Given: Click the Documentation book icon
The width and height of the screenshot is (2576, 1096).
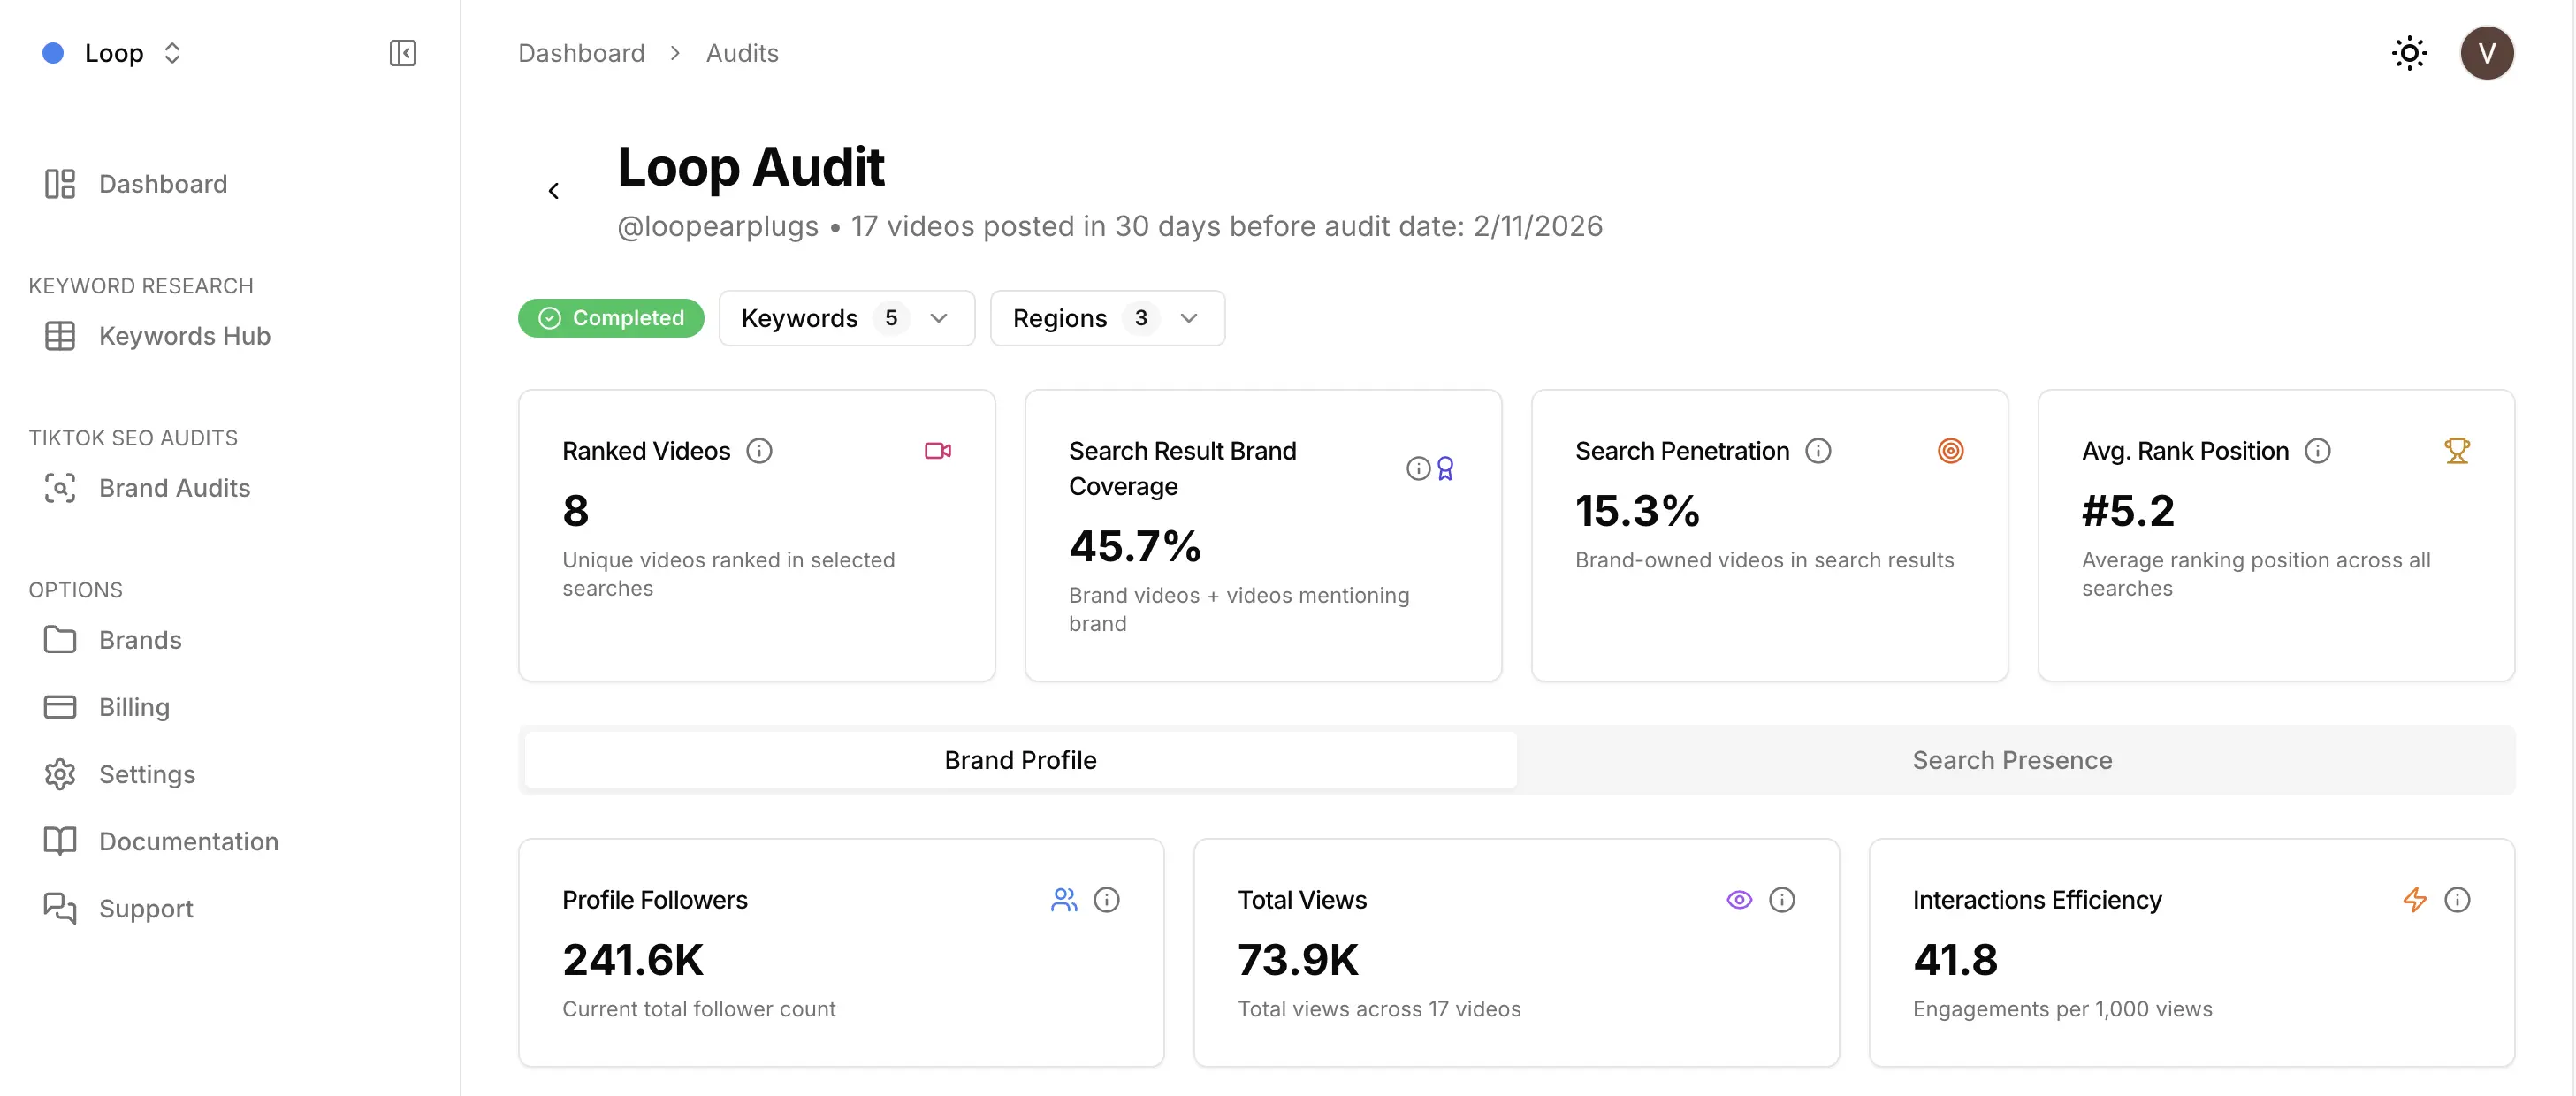Looking at the screenshot, I should click(60, 841).
